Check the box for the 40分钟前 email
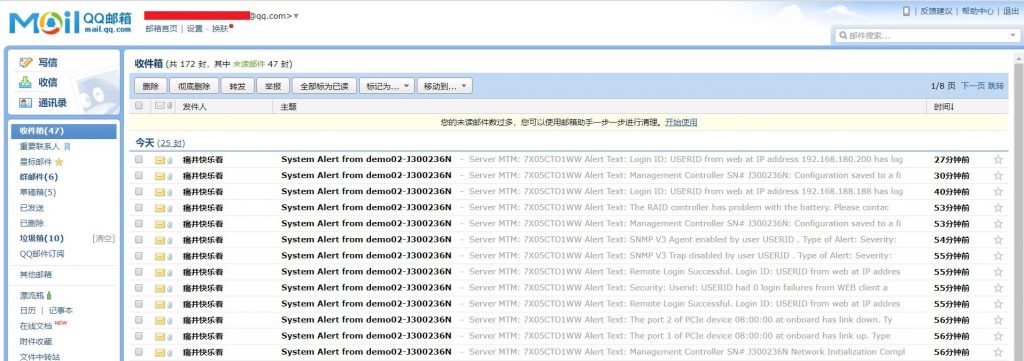Screen dimensions: 1024x361 [x=138, y=192]
